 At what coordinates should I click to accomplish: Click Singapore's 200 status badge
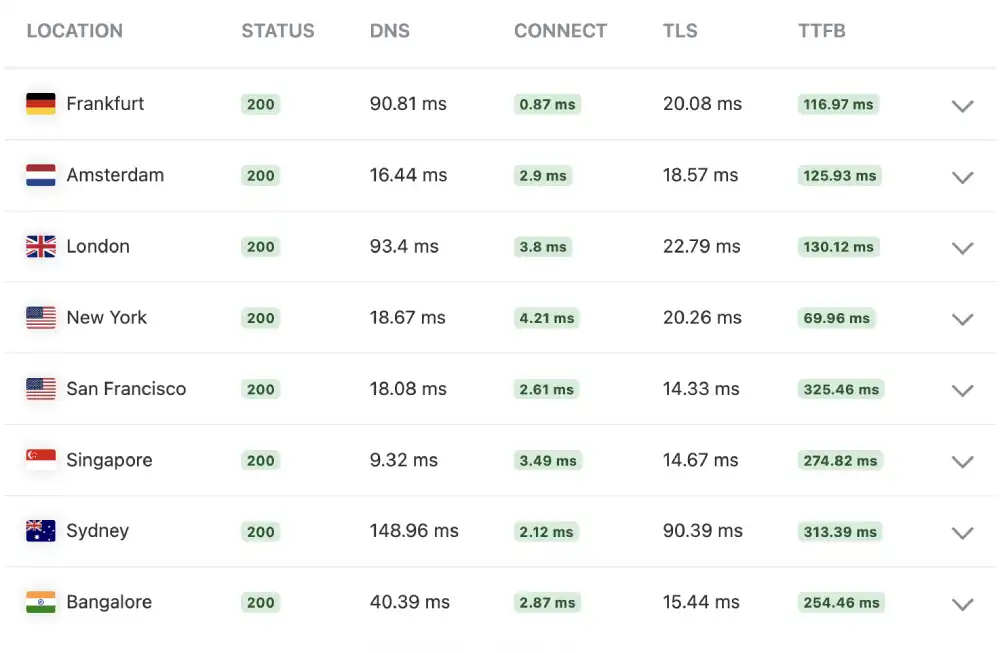pos(260,460)
